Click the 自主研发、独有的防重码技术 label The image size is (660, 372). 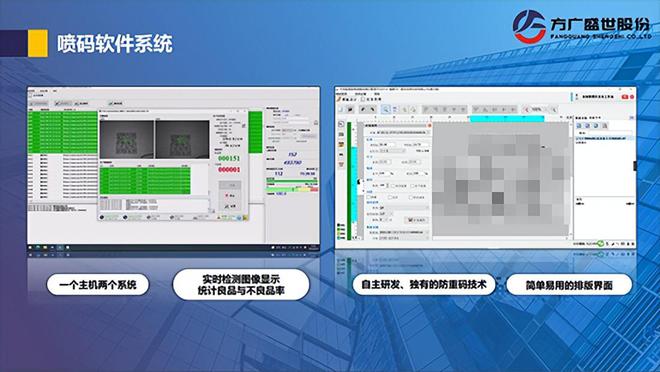[423, 284]
